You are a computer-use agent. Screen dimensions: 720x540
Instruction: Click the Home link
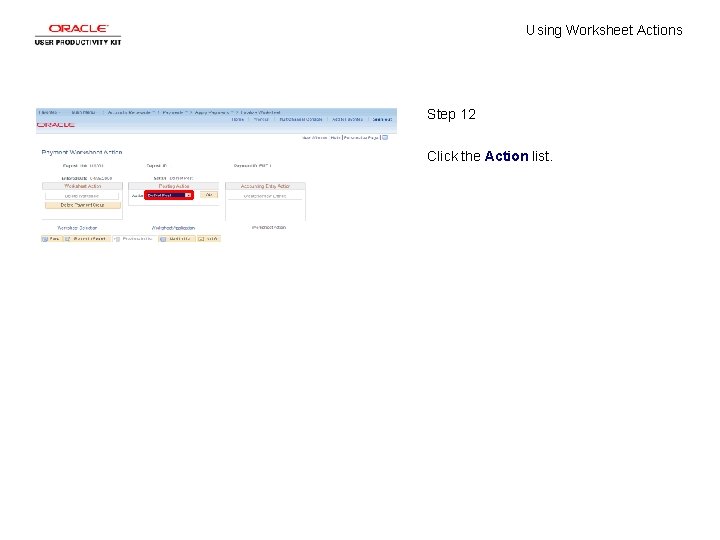(237, 119)
